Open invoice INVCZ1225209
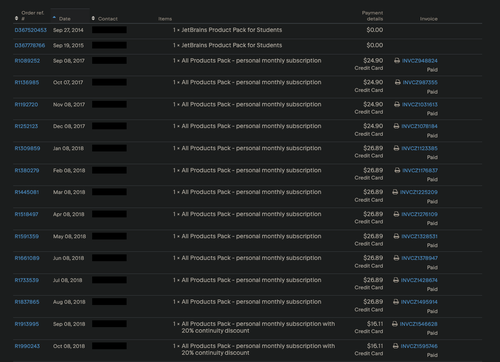The height and width of the screenshot is (362, 500). [419, 192]
